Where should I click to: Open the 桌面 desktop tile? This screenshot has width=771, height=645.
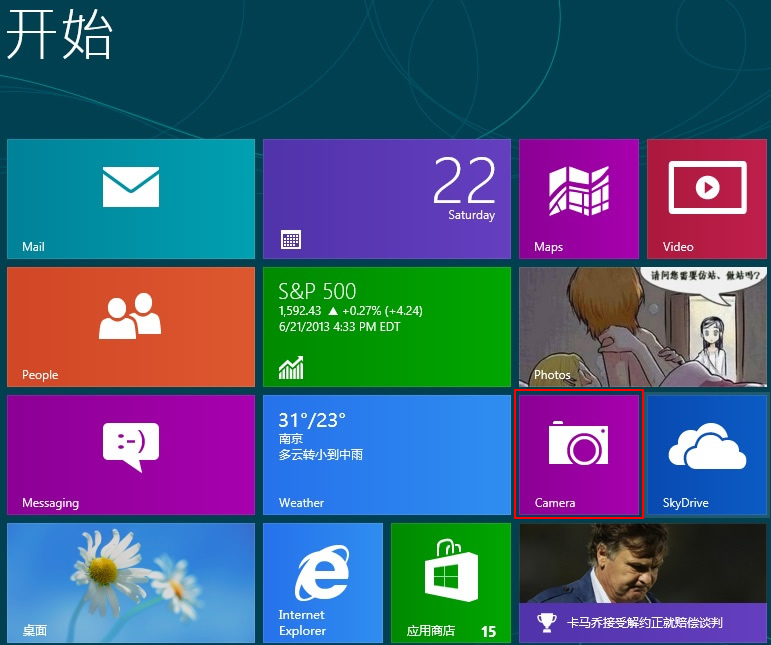click(131, 583)
